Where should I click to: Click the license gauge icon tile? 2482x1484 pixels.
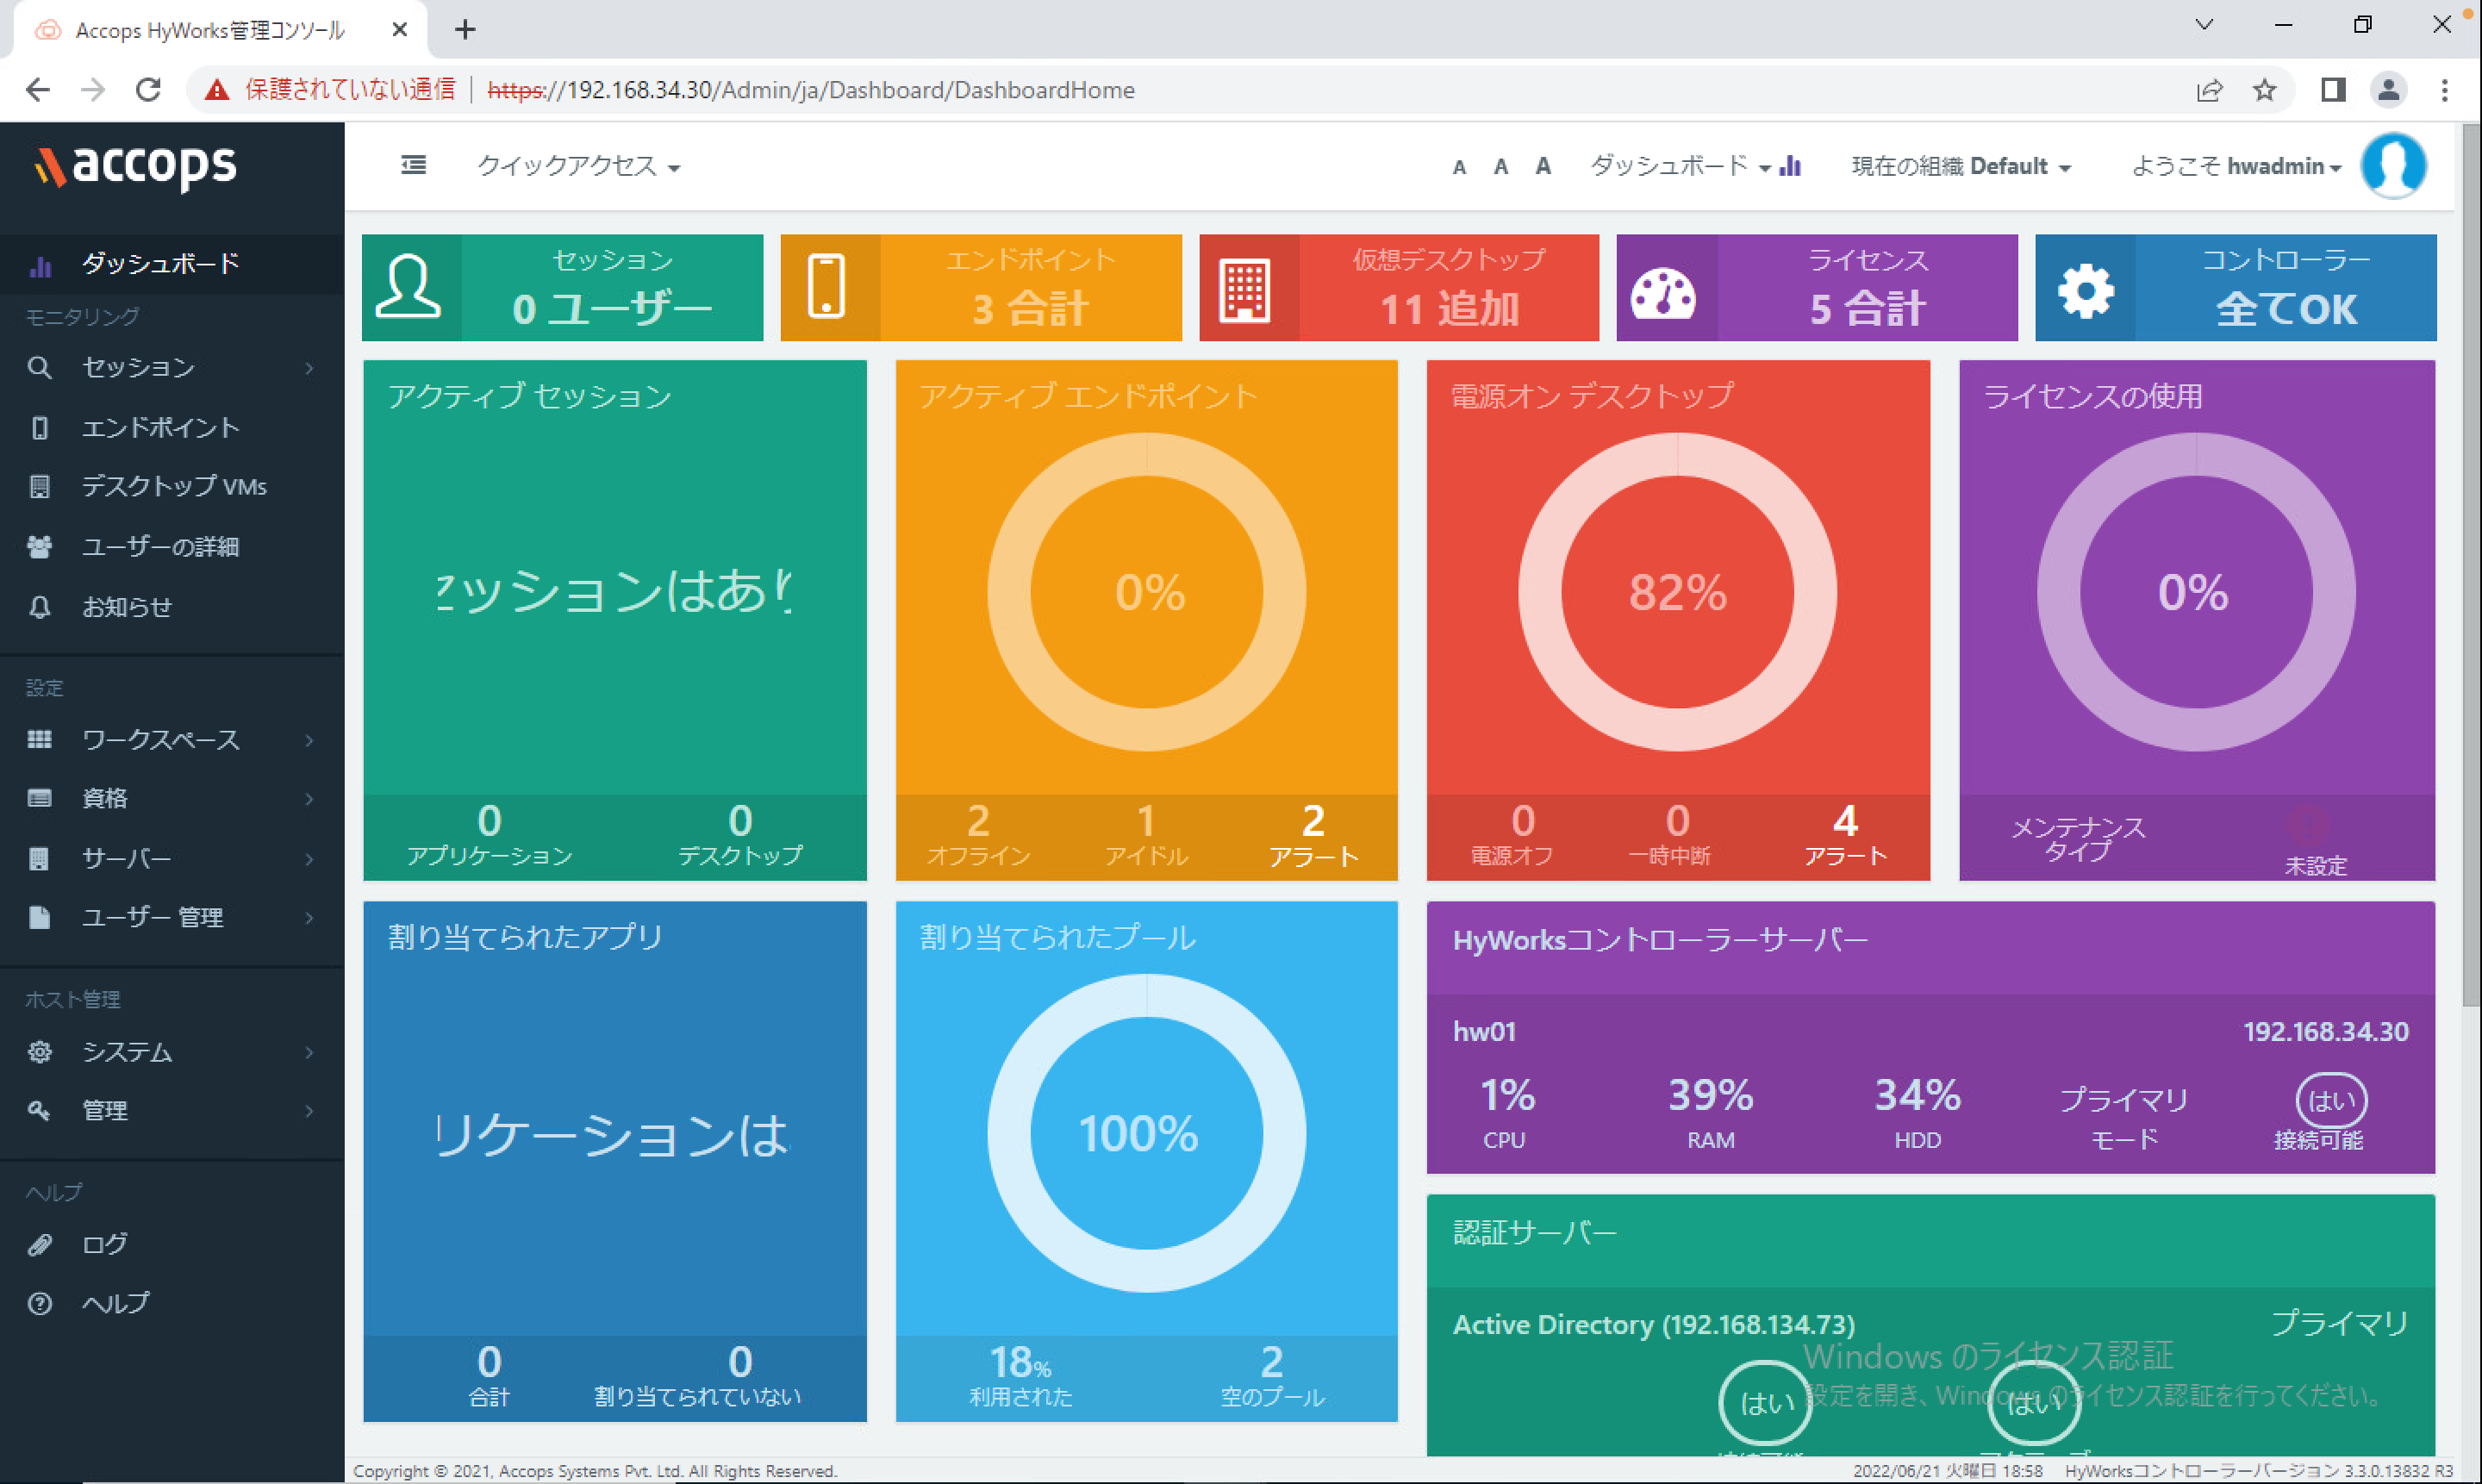coord(1664,291)
